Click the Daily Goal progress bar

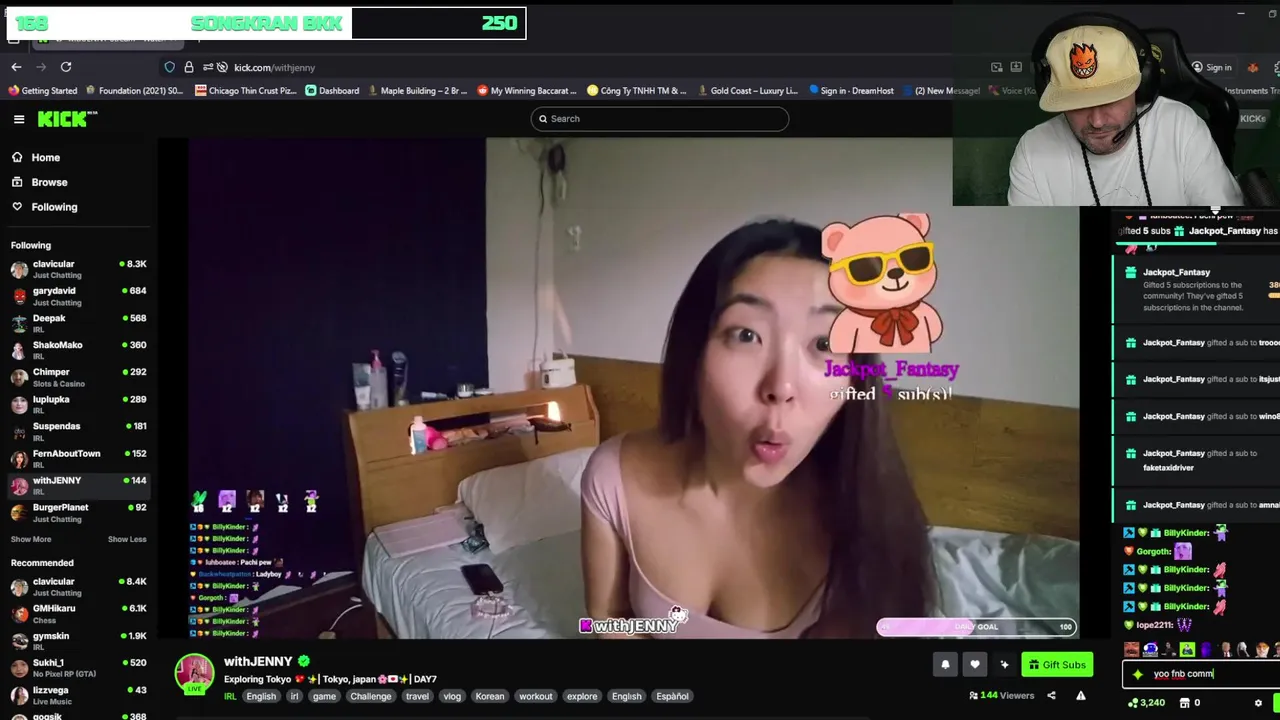(x=976, y=627)
